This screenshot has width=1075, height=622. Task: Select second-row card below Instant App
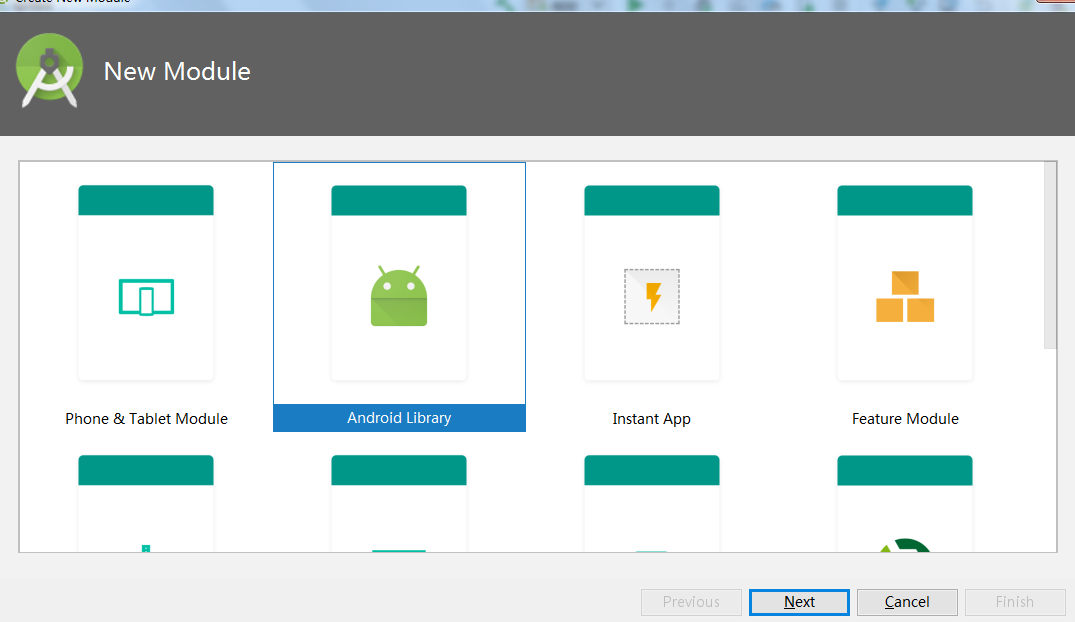[x=652, y=503]
